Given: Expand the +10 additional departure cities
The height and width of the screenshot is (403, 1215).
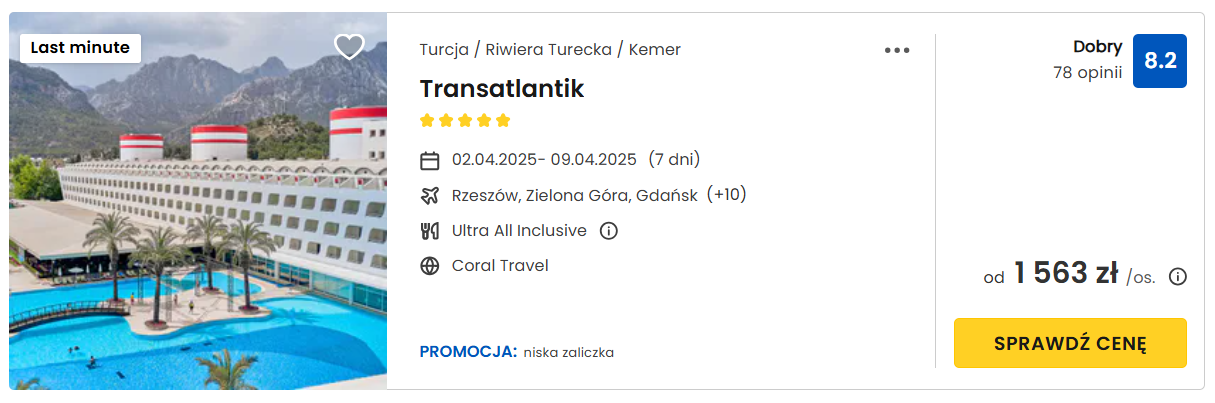Looking at the screenshot, I should 727,194.
